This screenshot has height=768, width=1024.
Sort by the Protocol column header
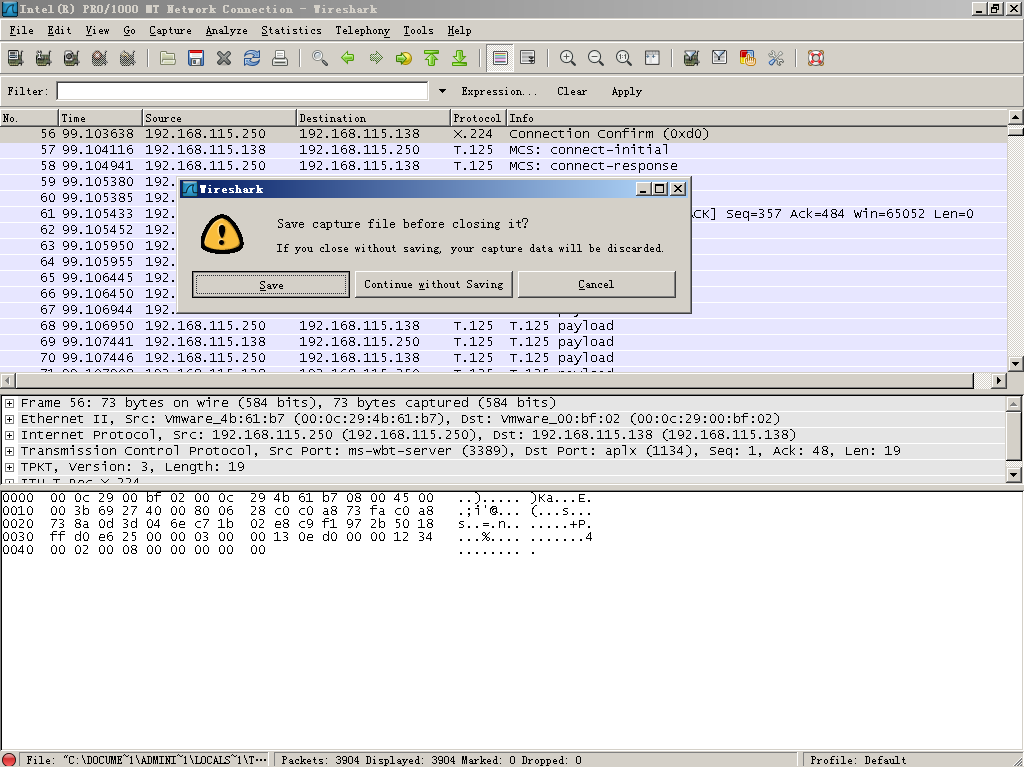[x=478, y=118]
